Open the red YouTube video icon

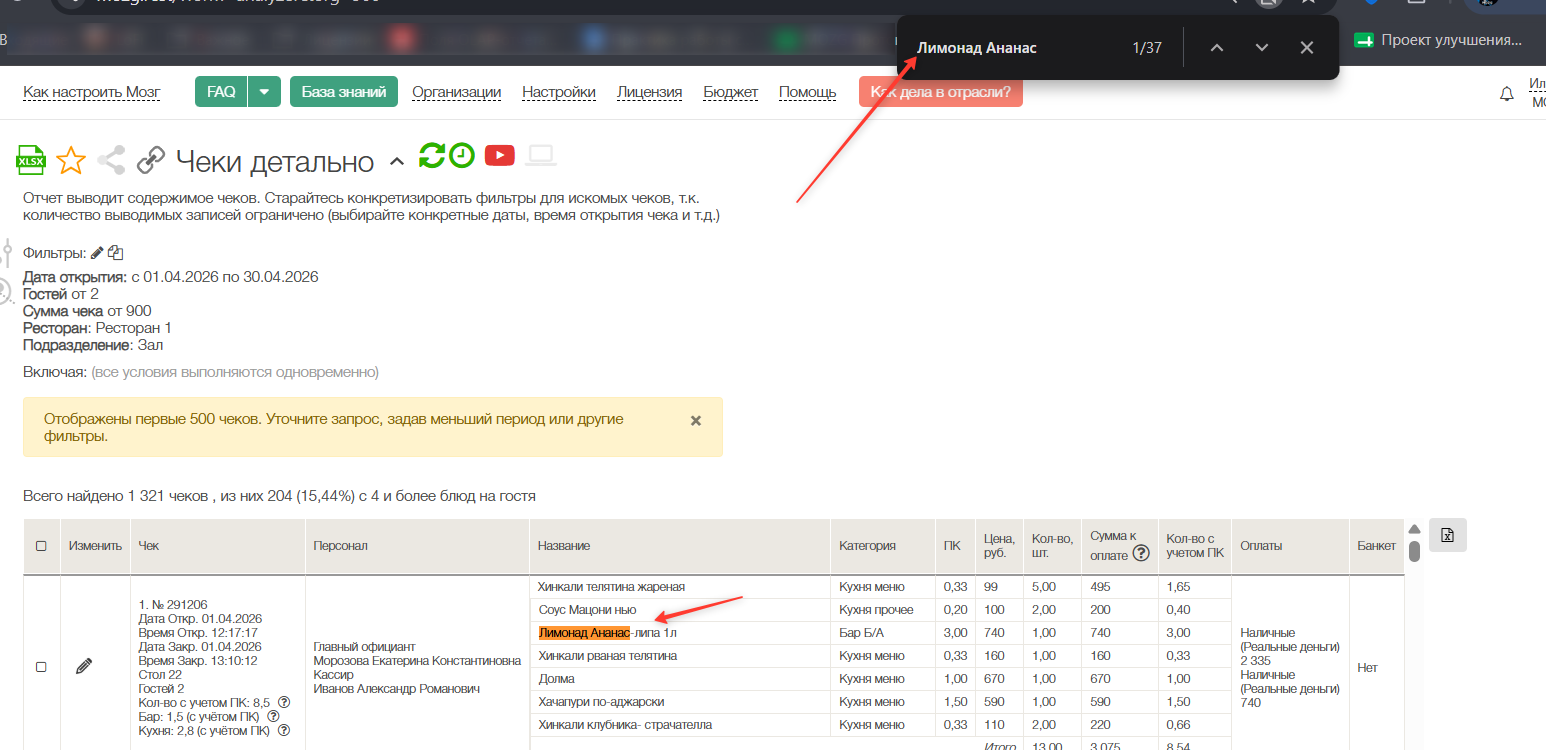(500, 155)
